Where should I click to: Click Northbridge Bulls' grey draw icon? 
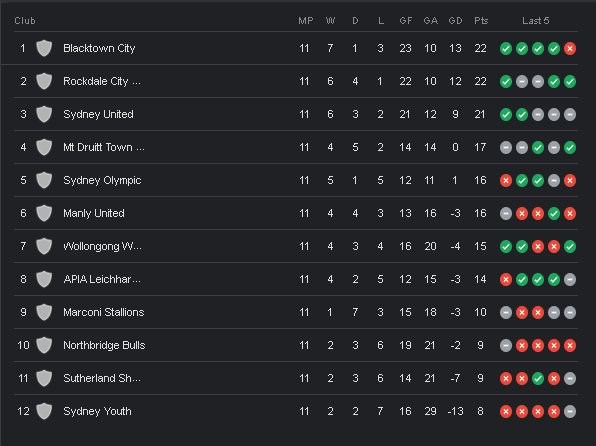coord(506,345)
